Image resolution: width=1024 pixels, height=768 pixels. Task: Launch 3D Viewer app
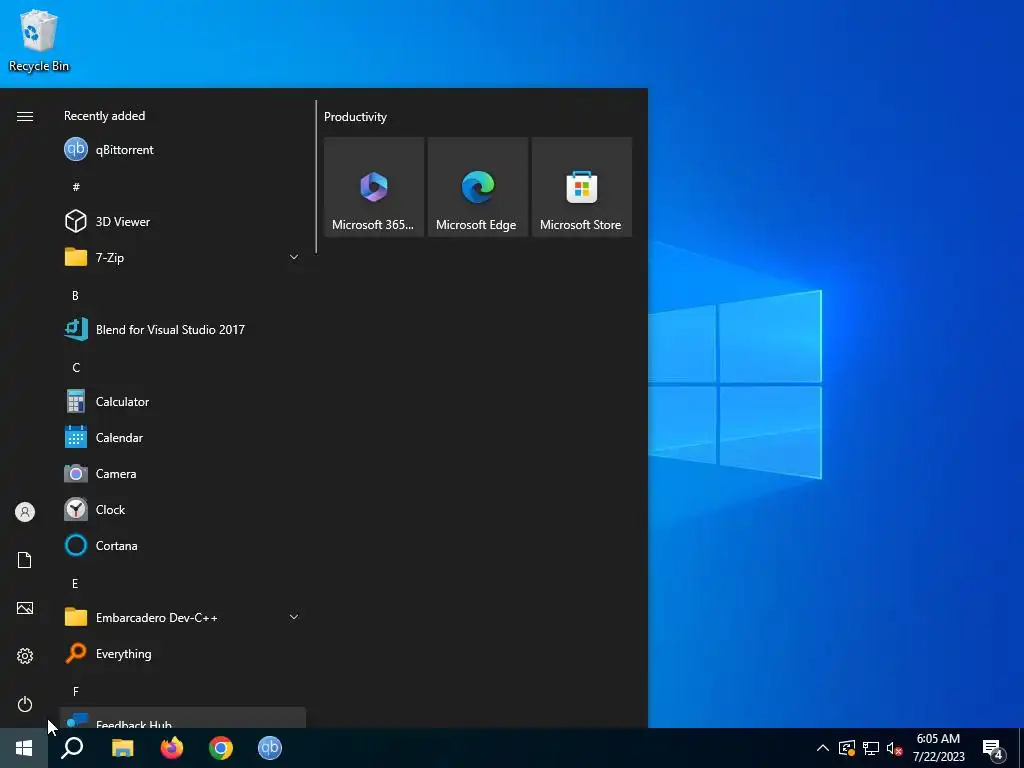183,221
